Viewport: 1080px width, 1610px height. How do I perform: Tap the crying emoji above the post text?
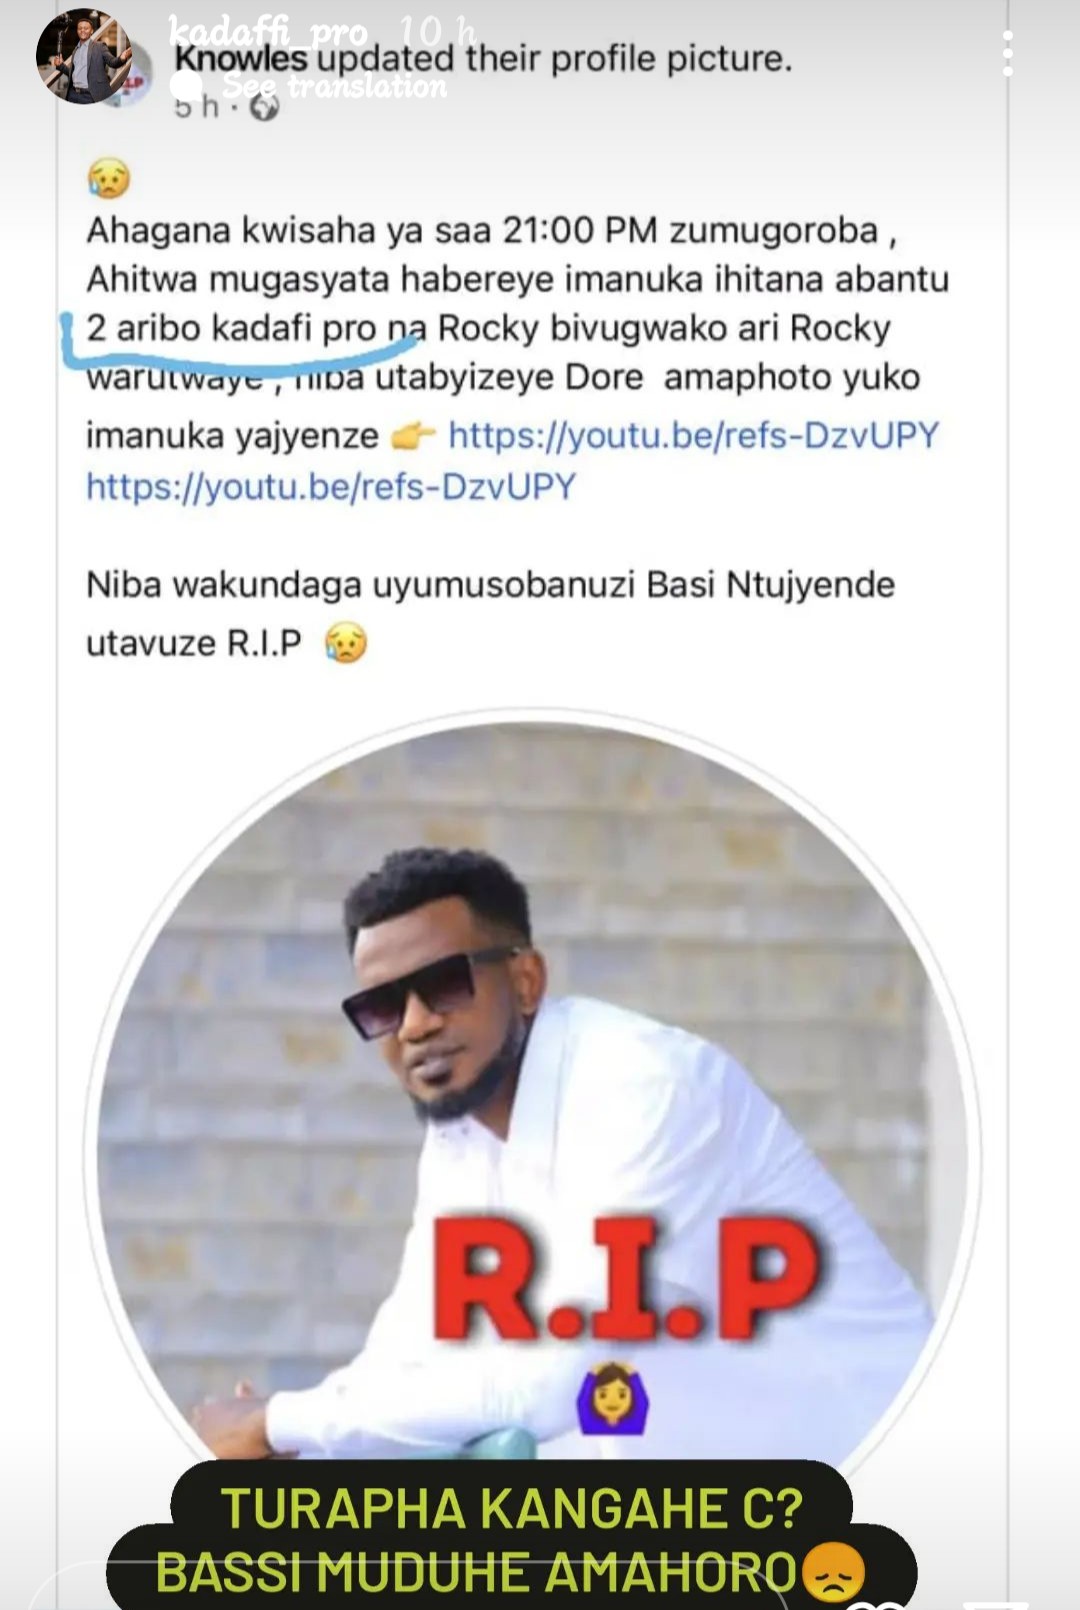(108, 179)
